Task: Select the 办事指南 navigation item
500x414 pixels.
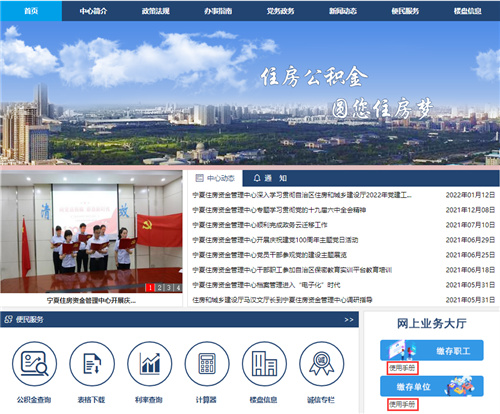Action: tap(218, 11)
